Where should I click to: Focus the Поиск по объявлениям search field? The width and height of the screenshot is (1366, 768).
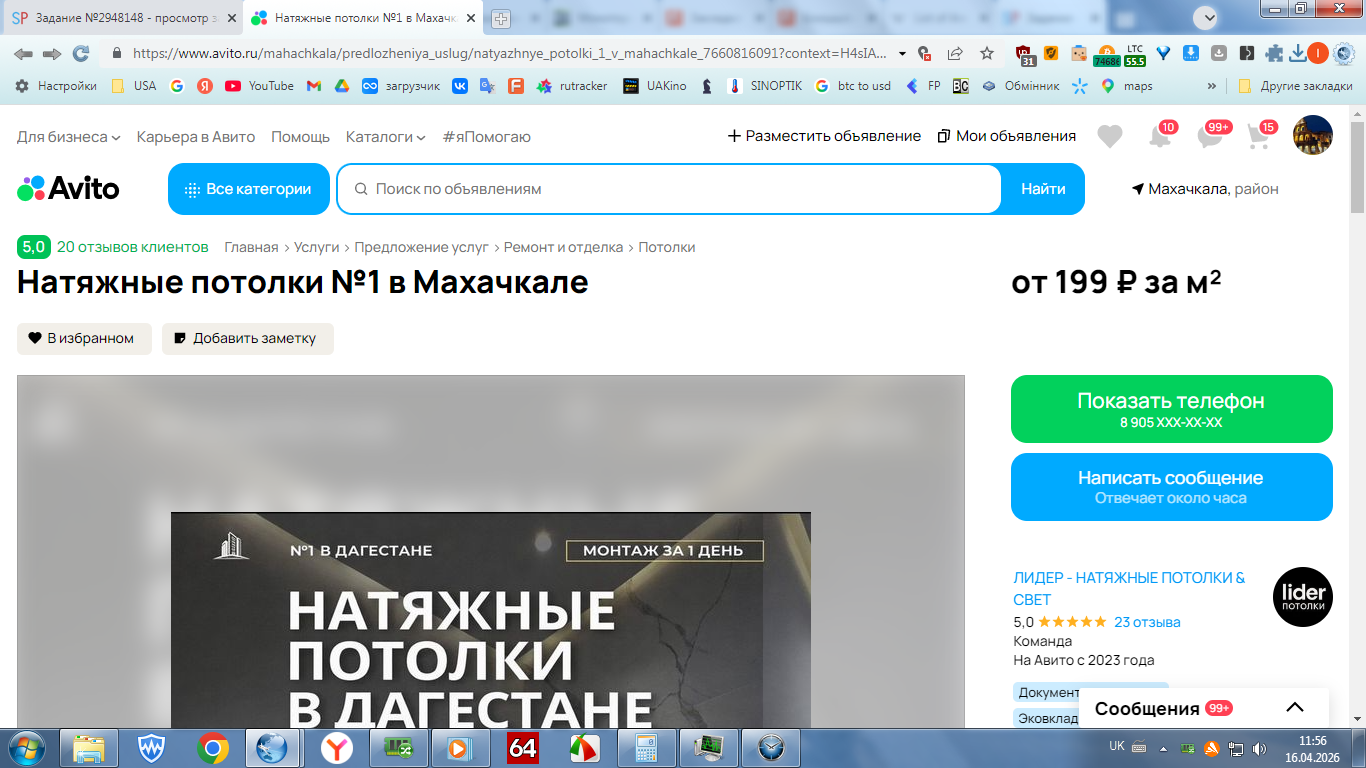669,189
